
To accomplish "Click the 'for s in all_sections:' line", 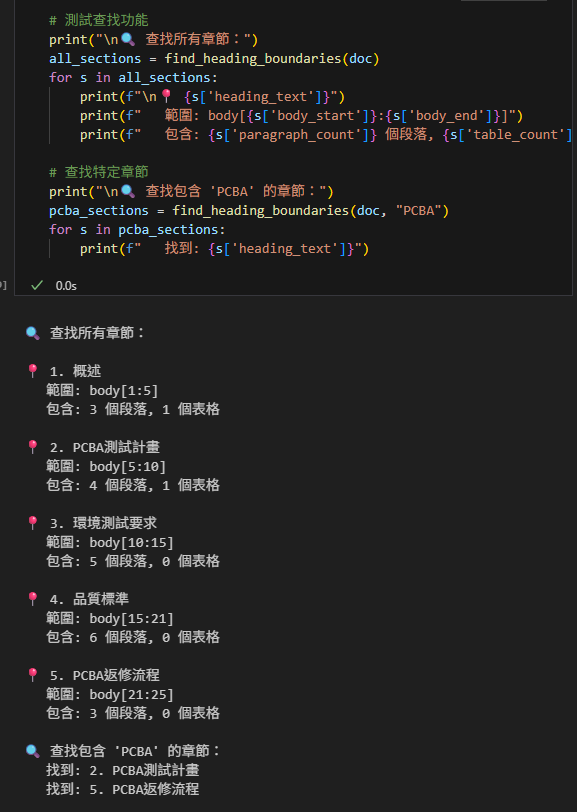I will [x=134, y=78].
